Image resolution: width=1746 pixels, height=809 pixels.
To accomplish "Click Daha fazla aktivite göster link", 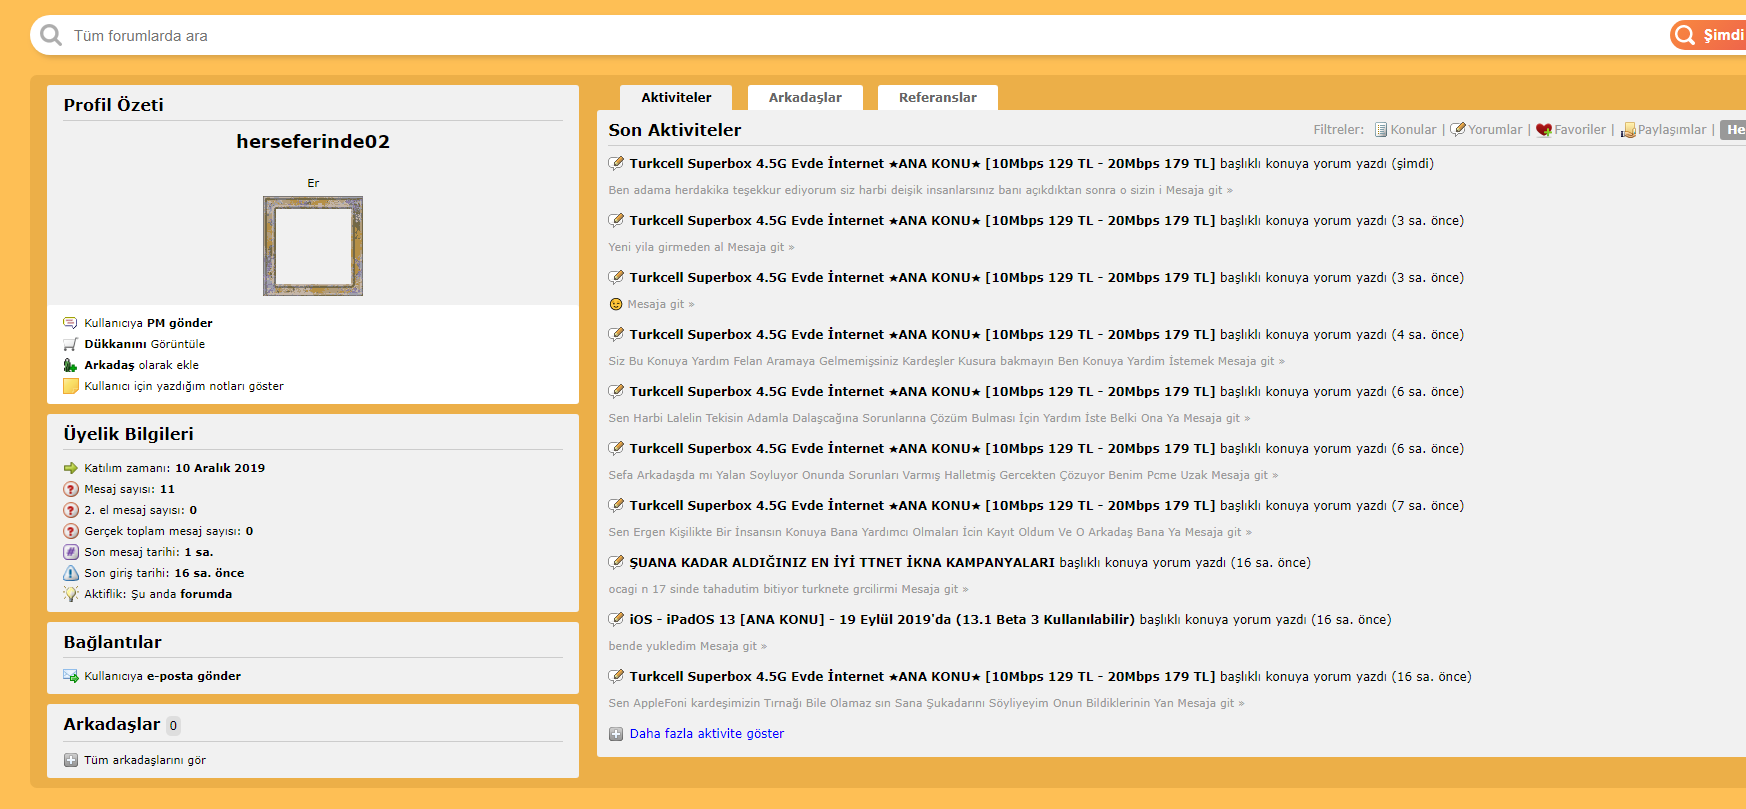I will click(x=707, y=734).
